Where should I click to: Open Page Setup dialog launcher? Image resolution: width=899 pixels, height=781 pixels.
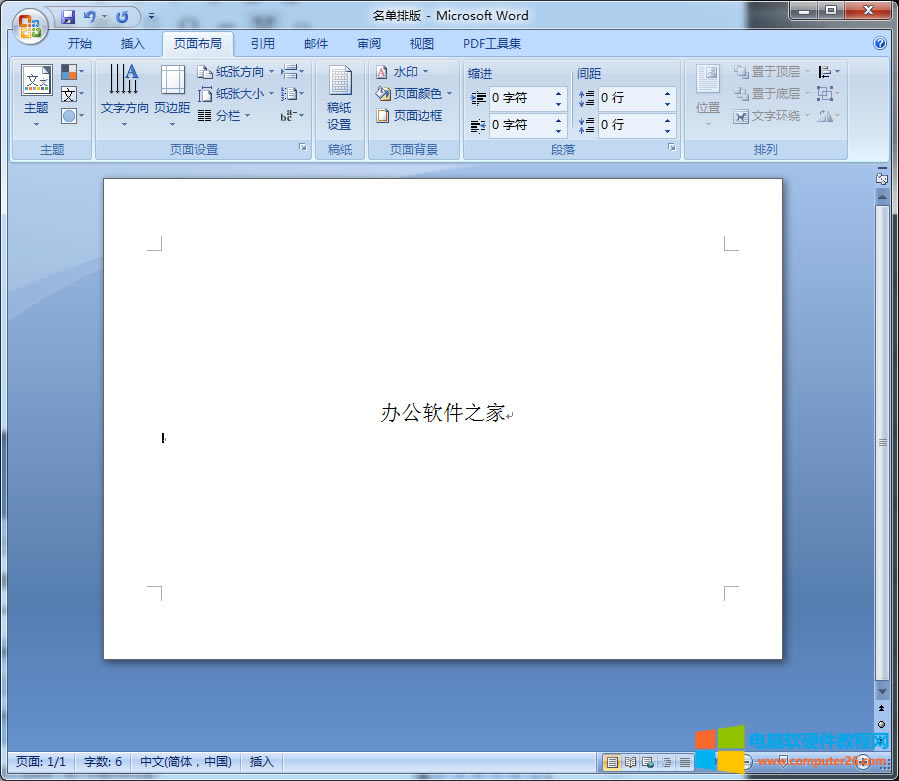pos(302,148)
